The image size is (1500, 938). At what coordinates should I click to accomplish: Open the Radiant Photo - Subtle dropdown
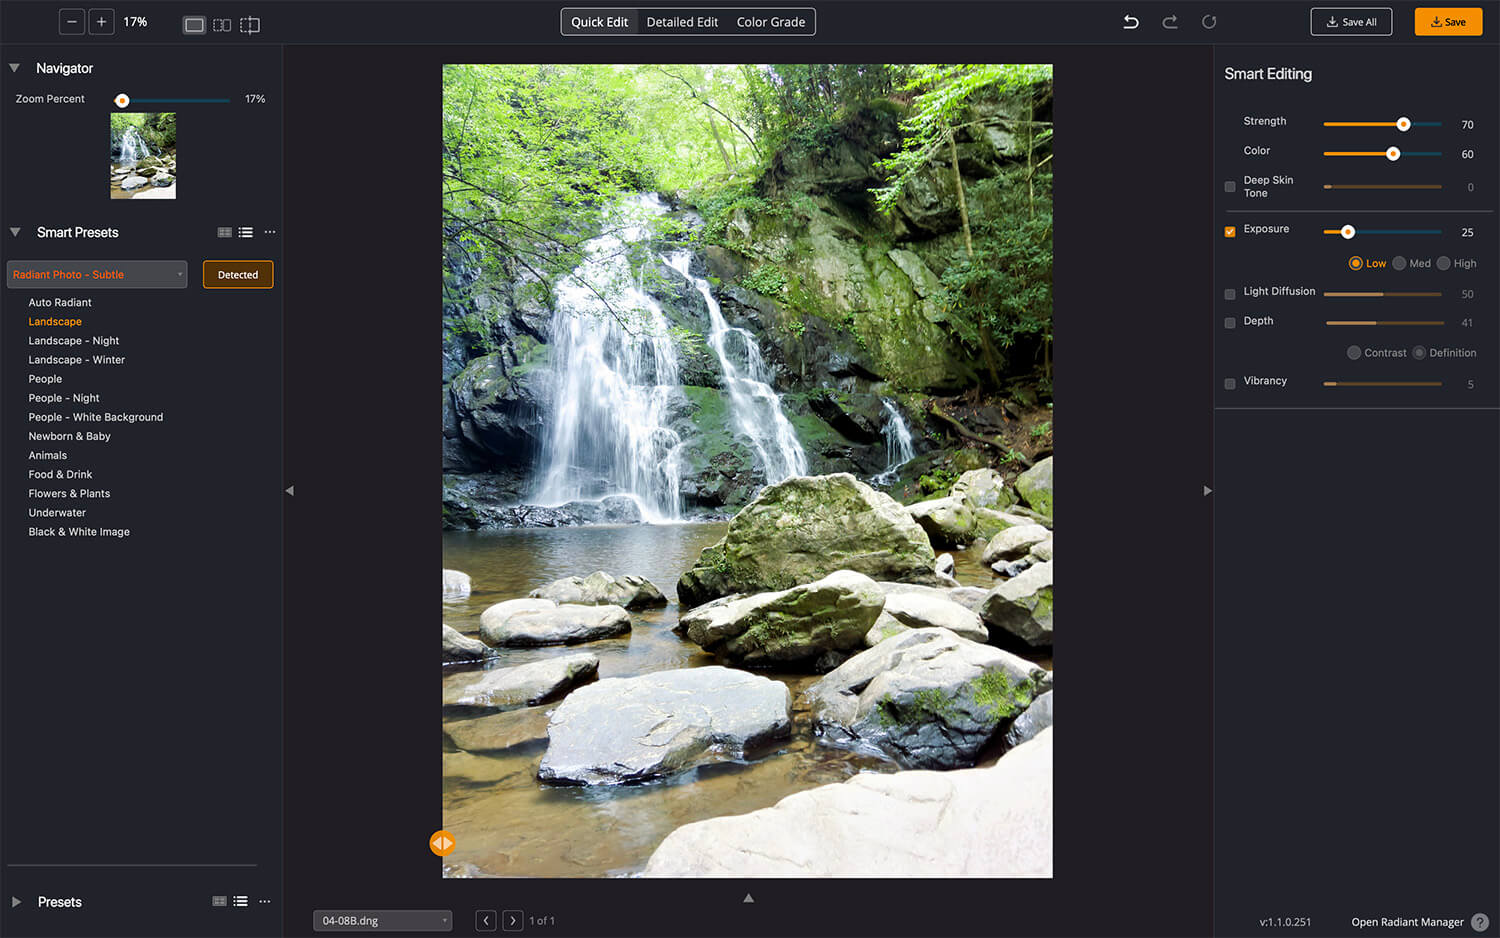tap(97, 275)
